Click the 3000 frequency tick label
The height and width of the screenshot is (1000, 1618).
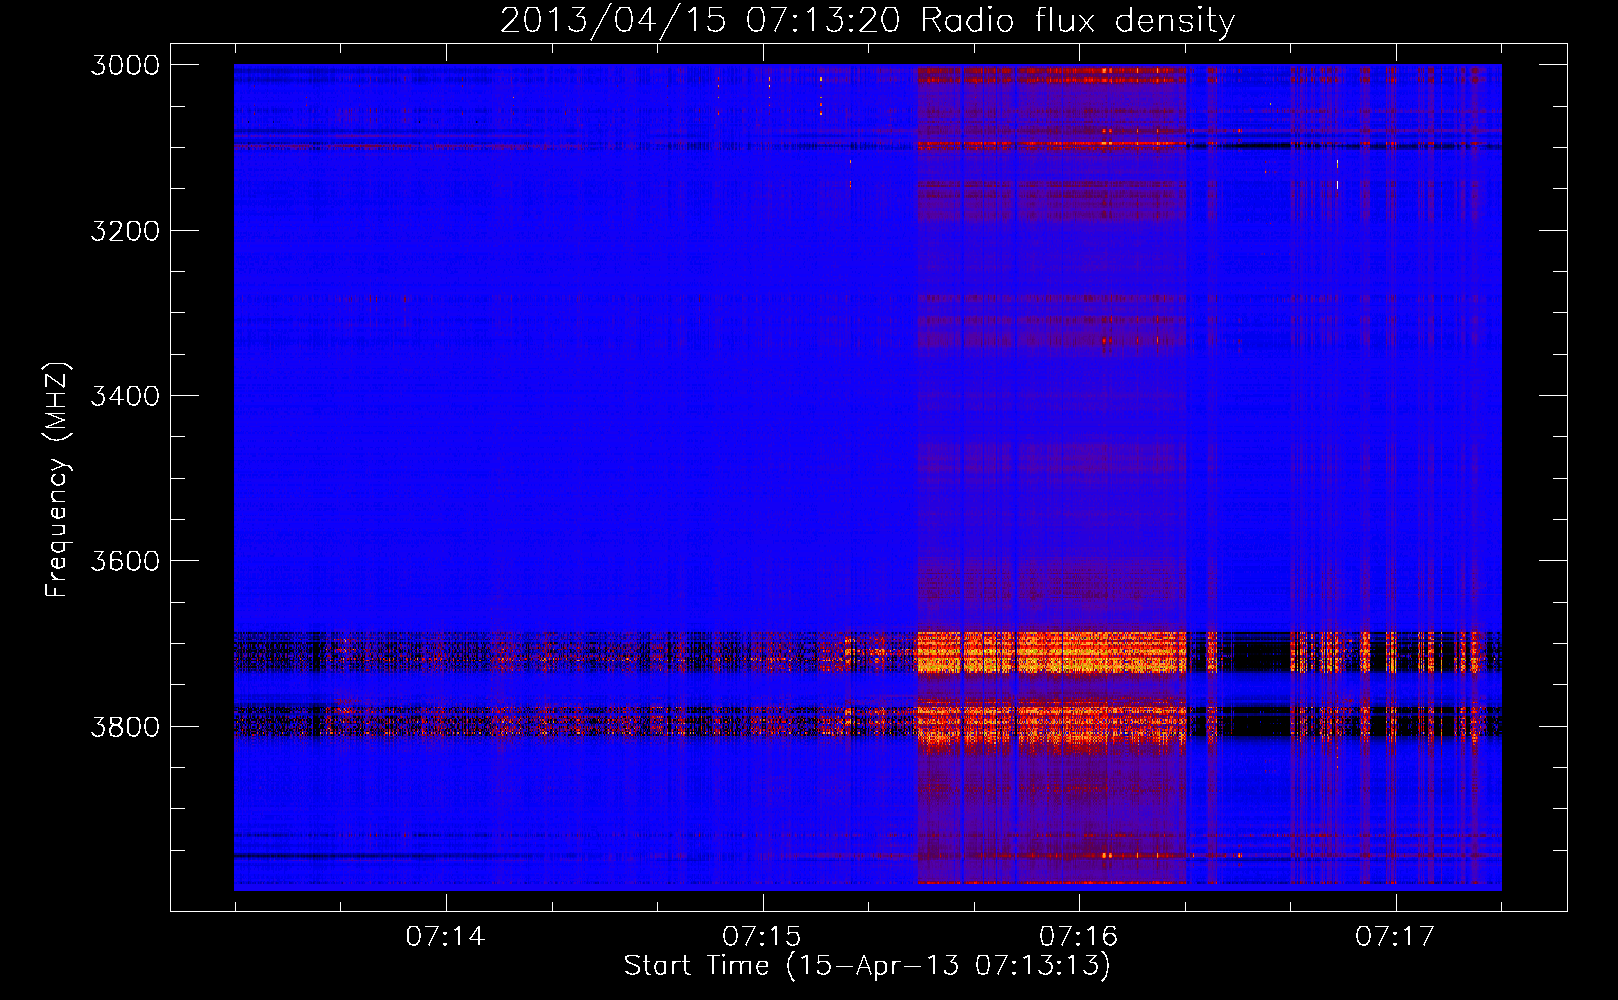[125, 65]
